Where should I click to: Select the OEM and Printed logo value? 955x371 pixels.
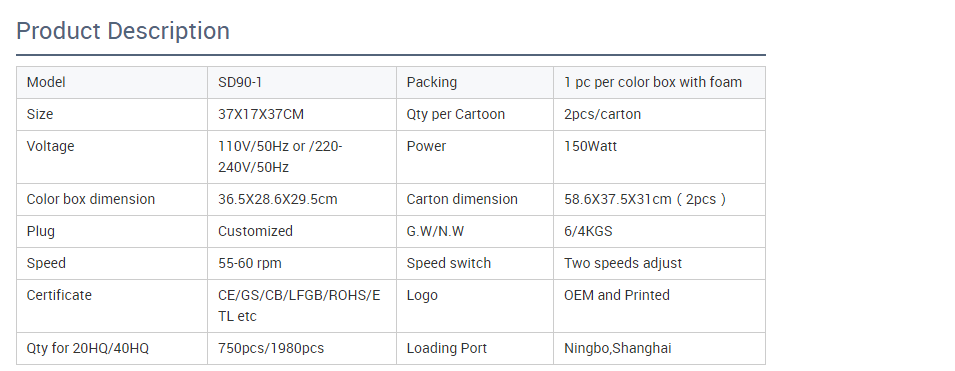(617, 295)
